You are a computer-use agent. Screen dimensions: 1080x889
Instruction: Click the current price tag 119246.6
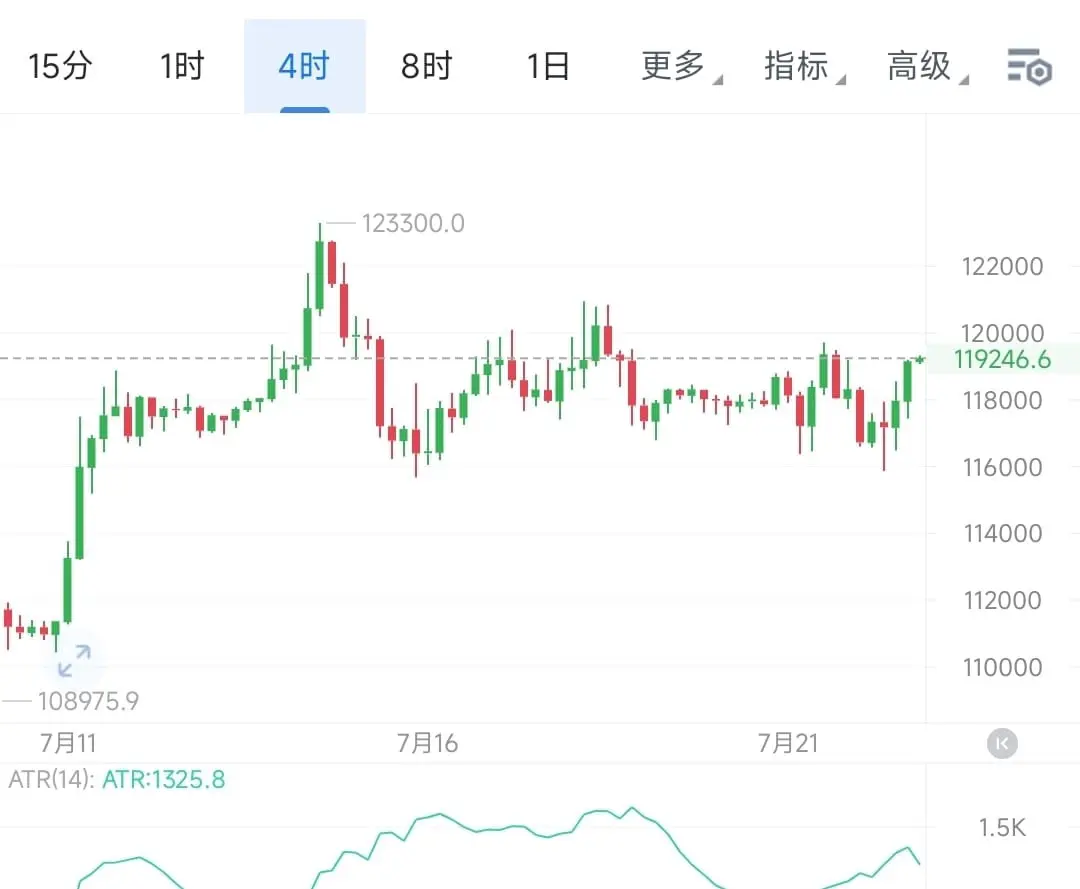1002,359
